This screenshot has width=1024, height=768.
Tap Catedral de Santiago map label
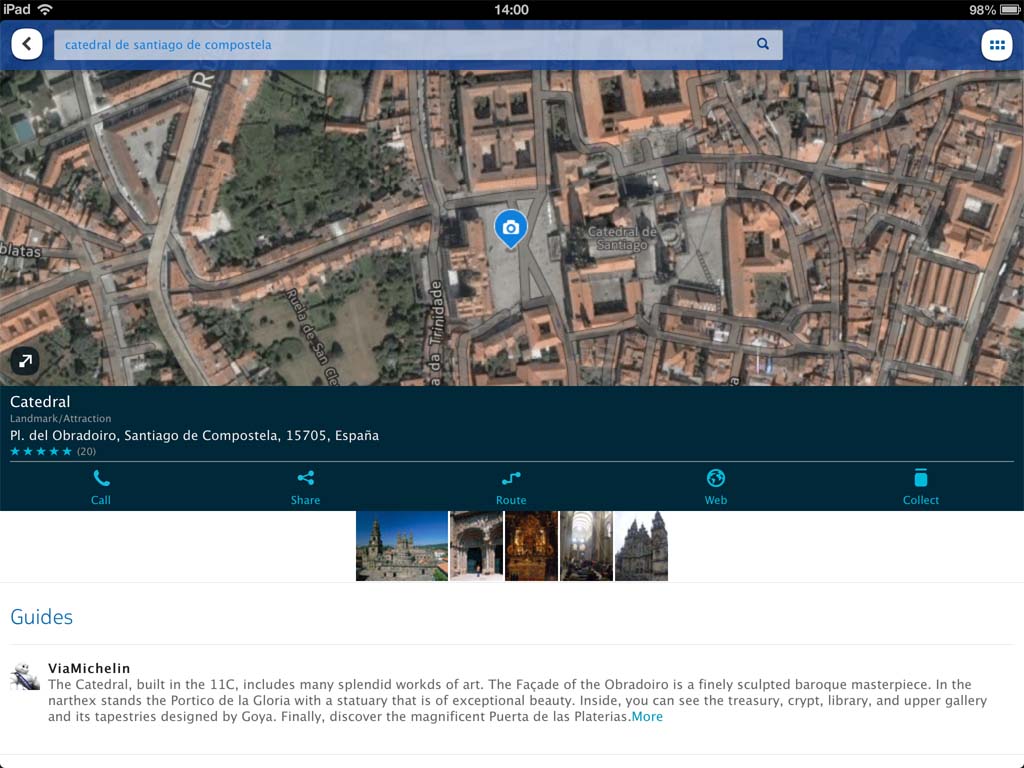coord(622,238)
